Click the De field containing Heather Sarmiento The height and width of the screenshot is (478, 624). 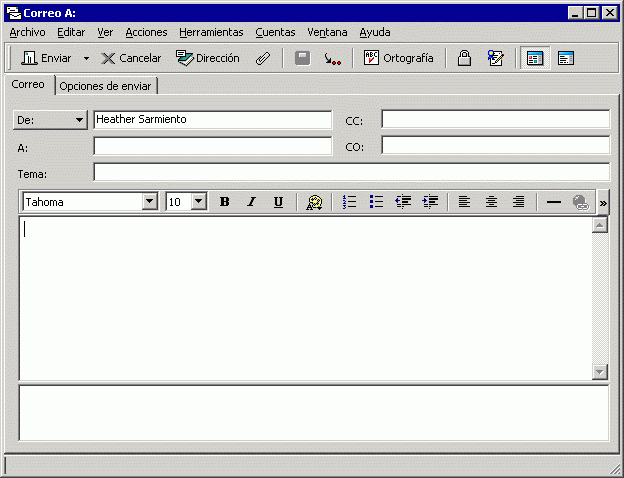coord(213,119)
